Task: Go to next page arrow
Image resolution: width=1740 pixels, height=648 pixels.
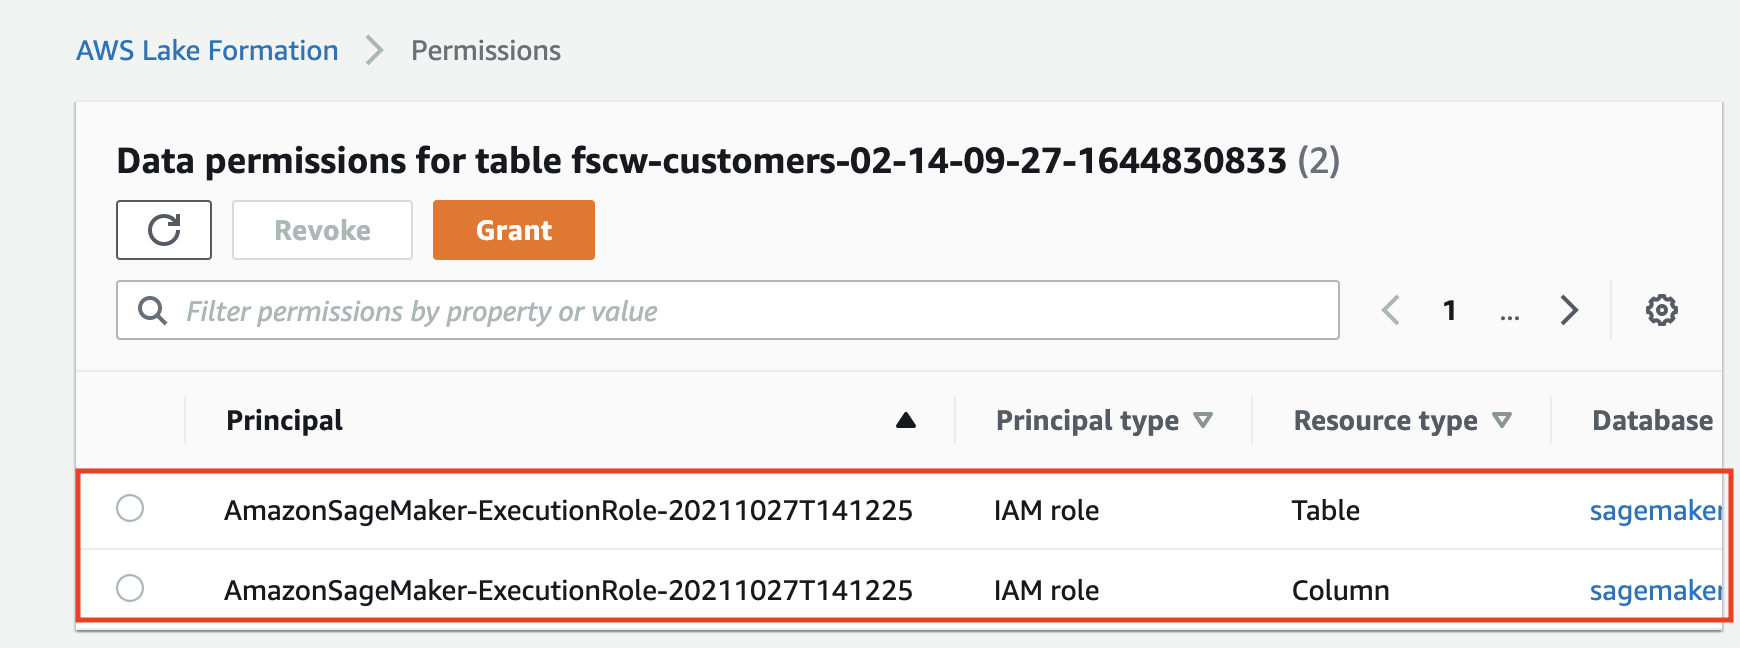Action: 1569,310
